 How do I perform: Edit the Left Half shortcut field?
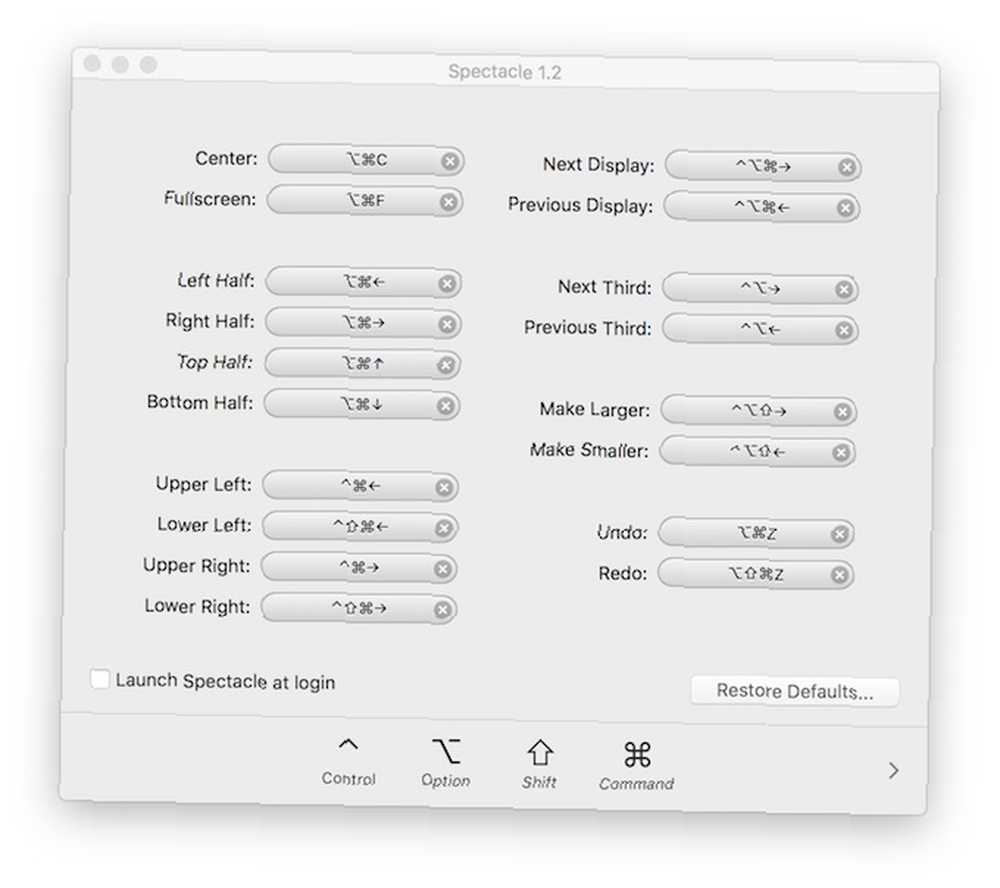point(364,282)
